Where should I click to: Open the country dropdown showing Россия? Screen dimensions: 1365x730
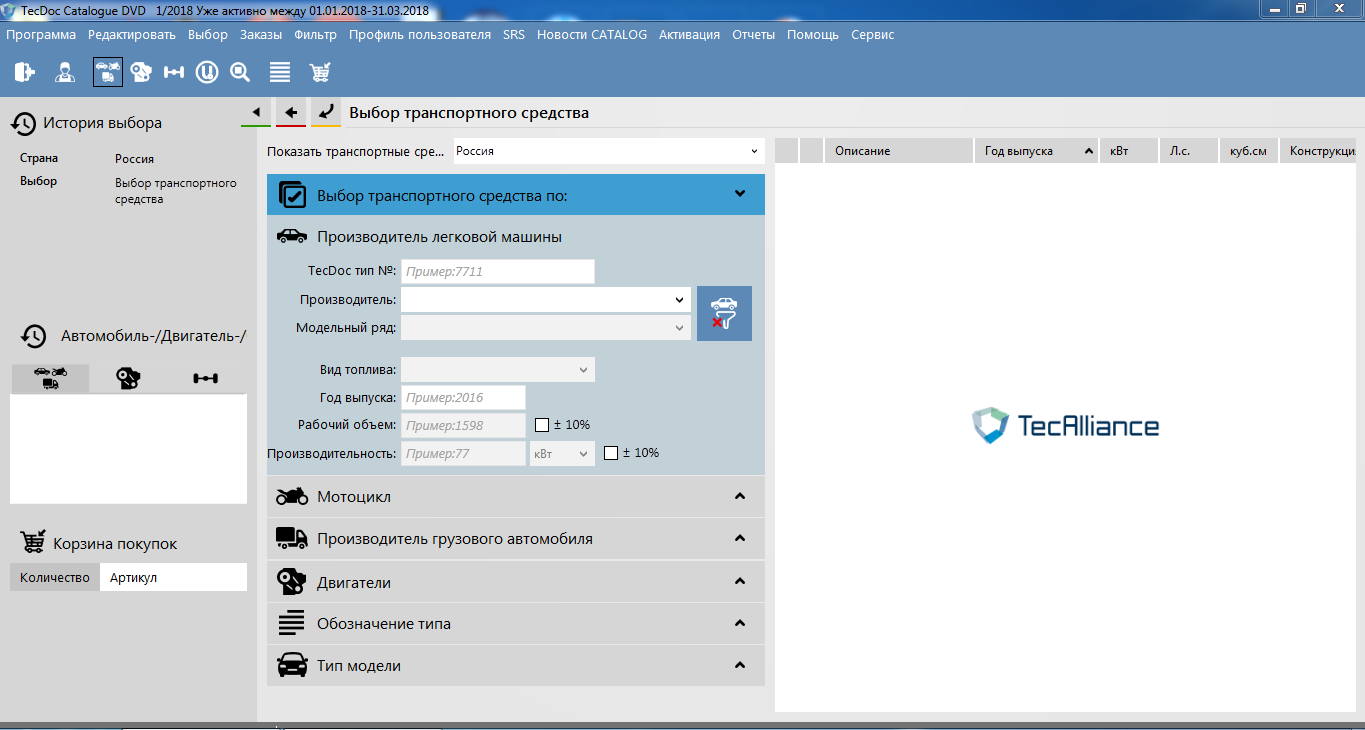608,151
